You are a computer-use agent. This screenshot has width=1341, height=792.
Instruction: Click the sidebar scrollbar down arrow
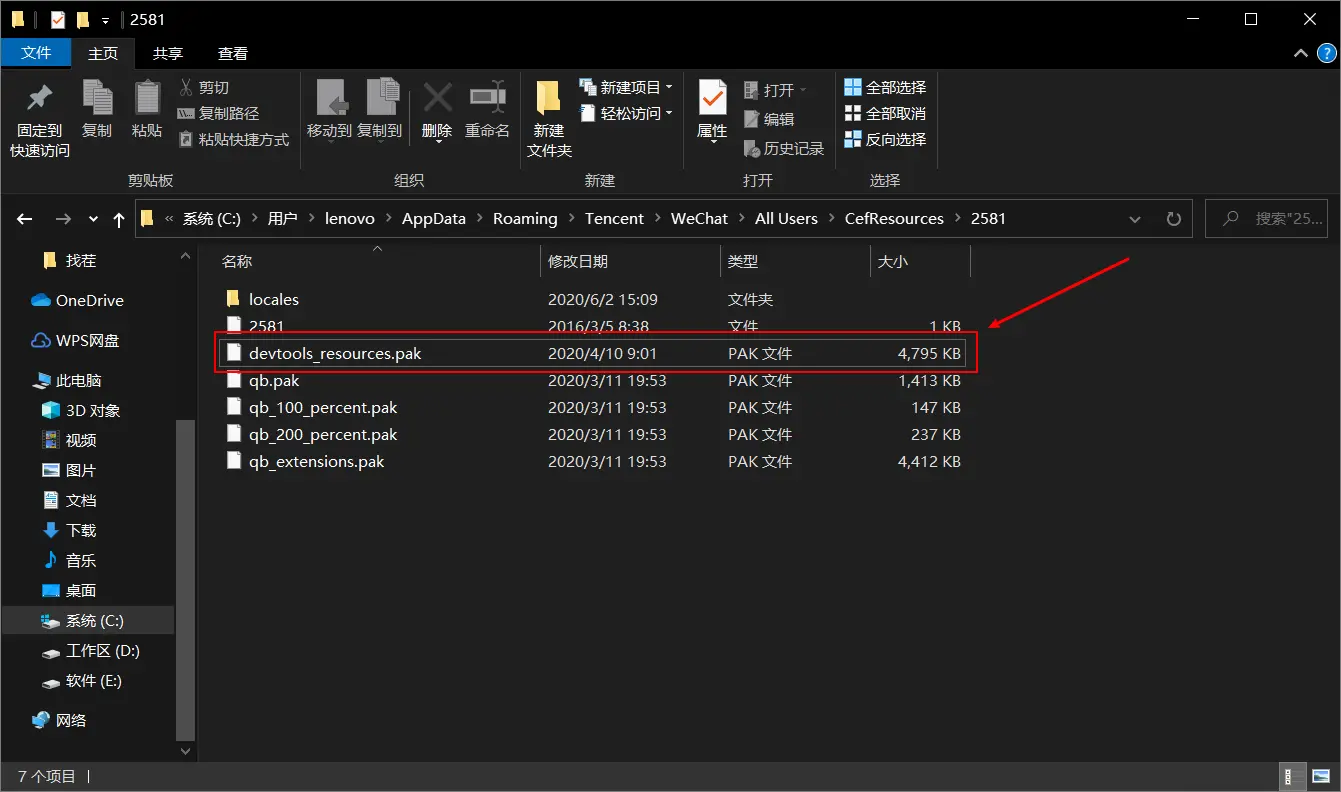tap(184, 750)
